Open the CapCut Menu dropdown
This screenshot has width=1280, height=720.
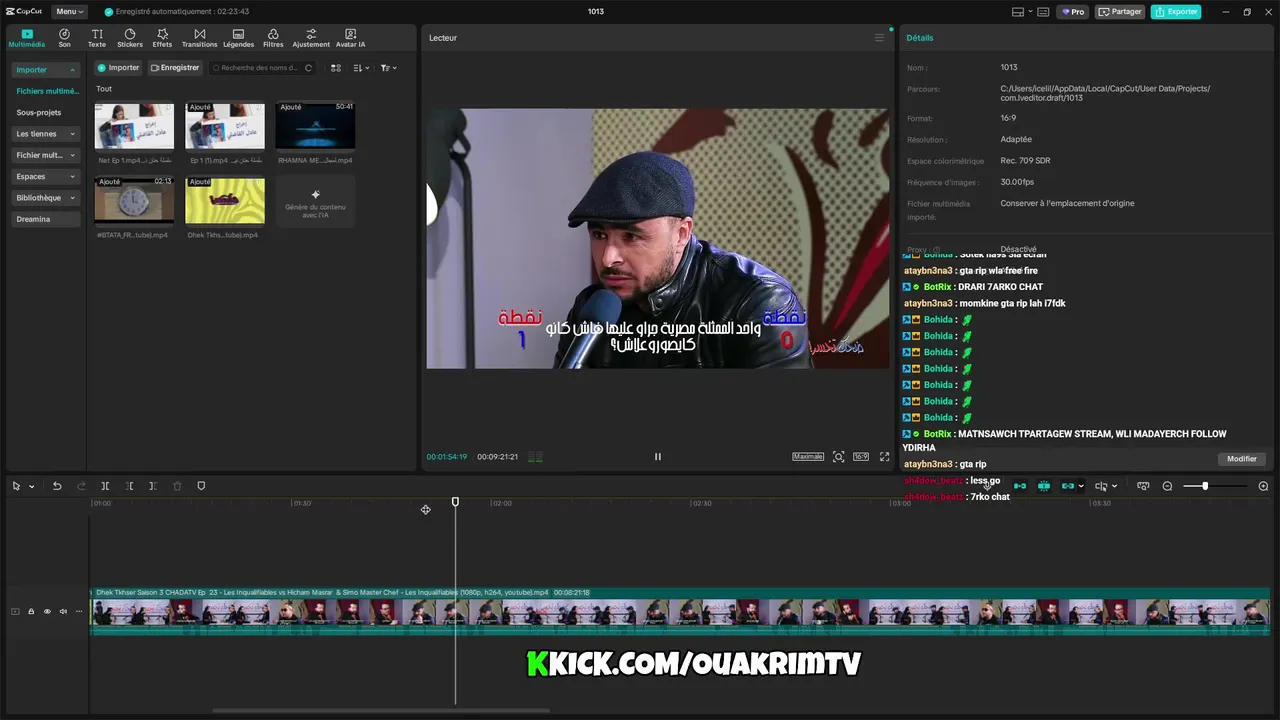(69, 12)
